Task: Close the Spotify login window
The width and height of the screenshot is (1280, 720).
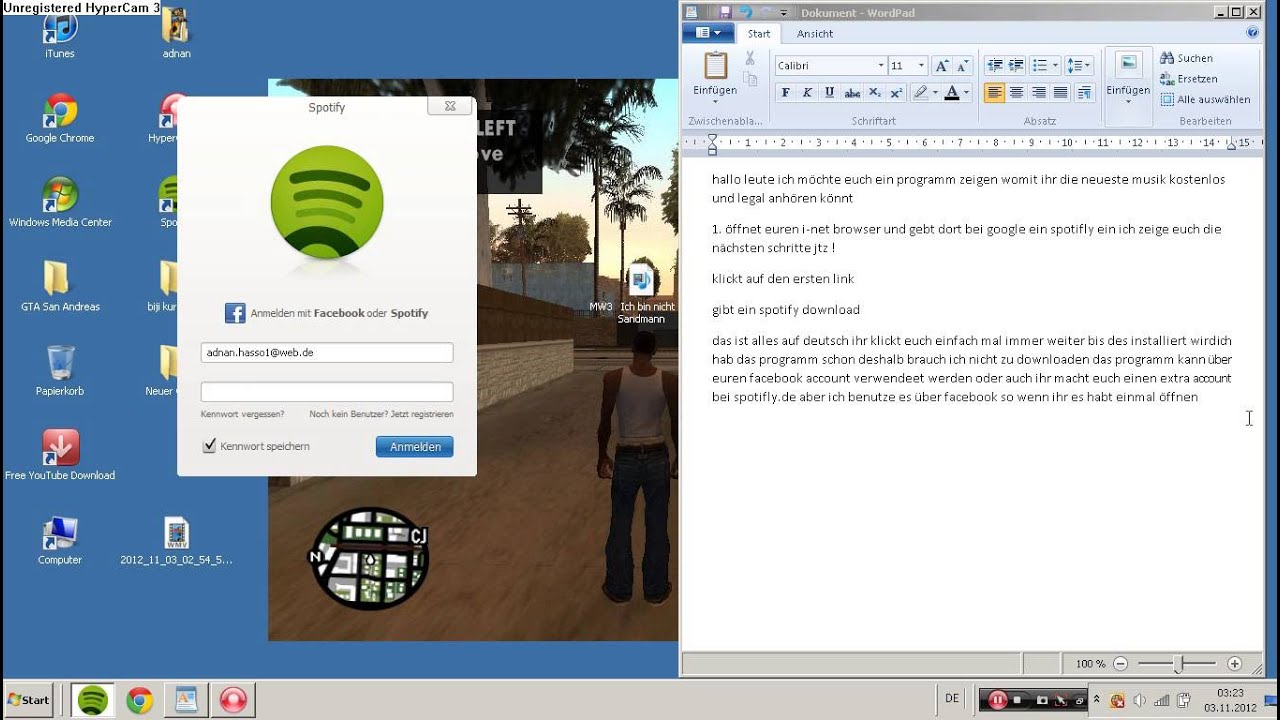Action: [449, 106]
